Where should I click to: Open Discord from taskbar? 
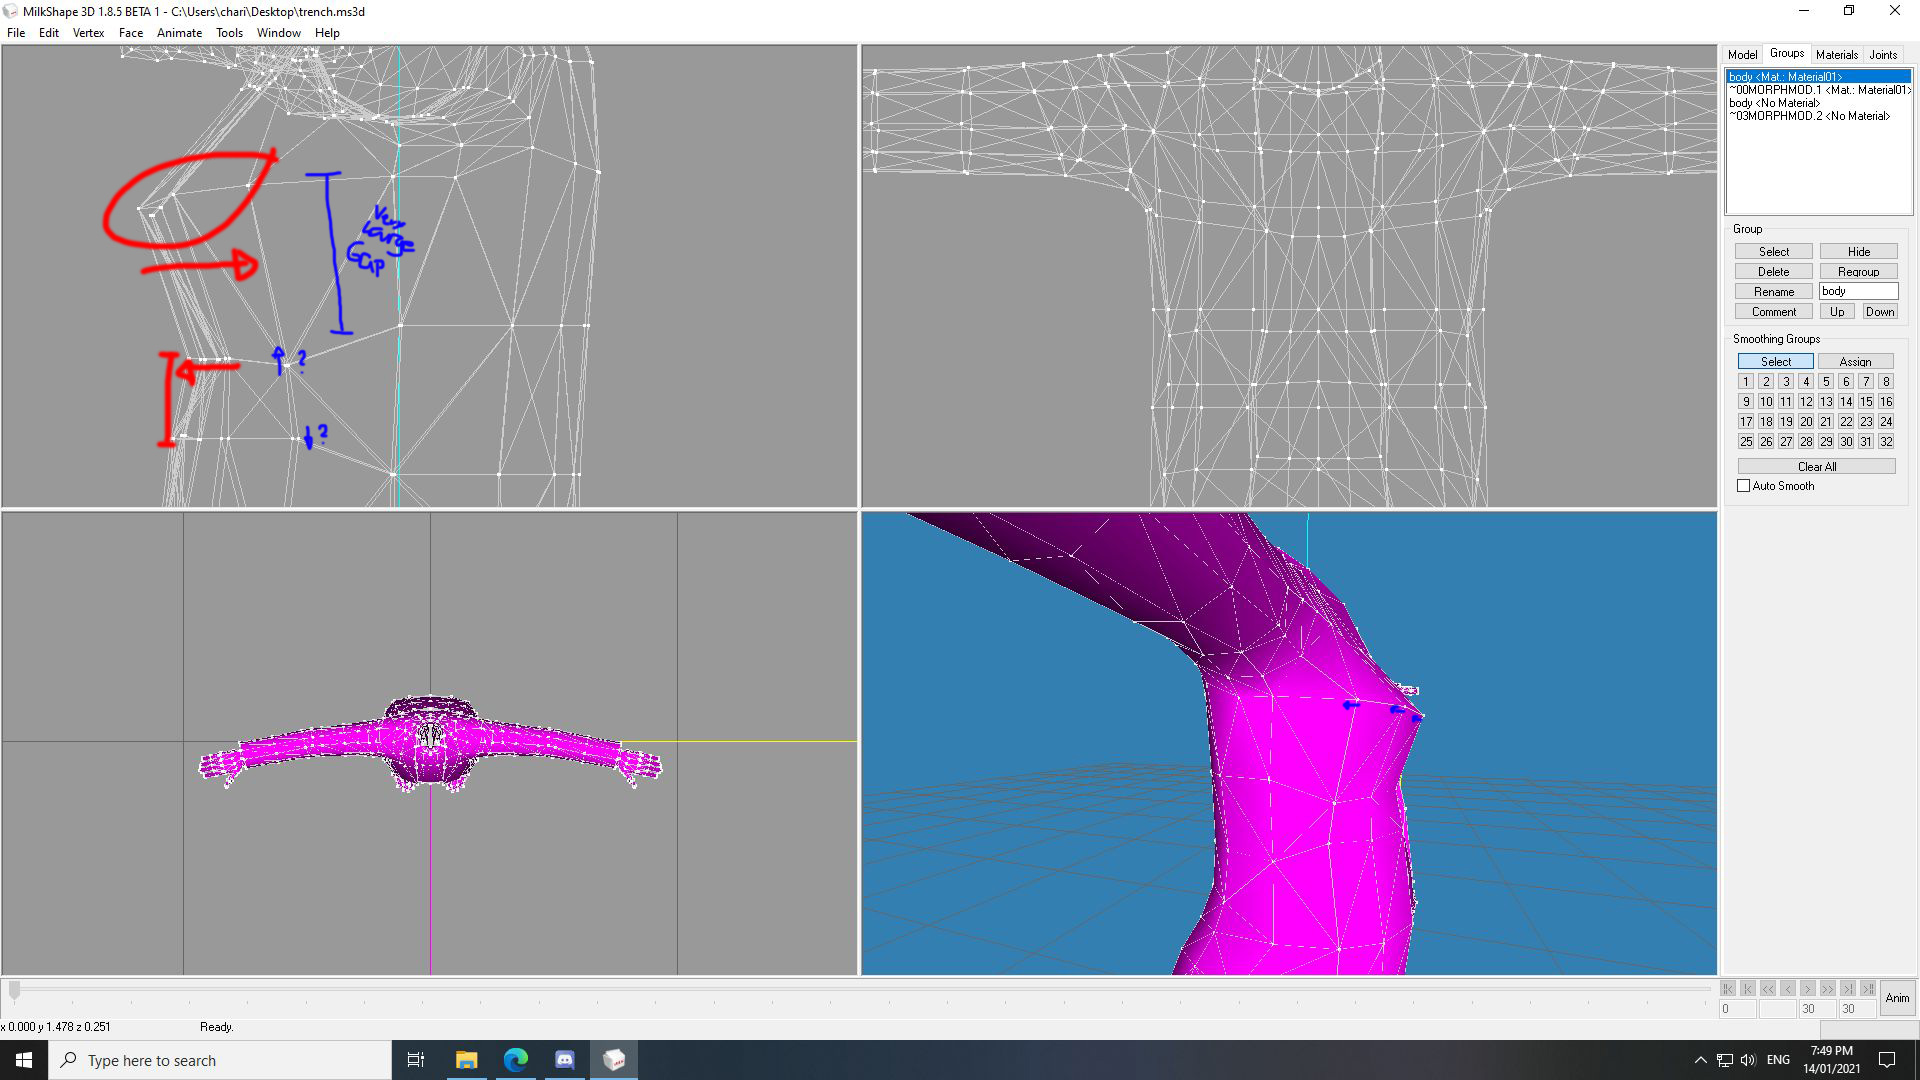565,1060
